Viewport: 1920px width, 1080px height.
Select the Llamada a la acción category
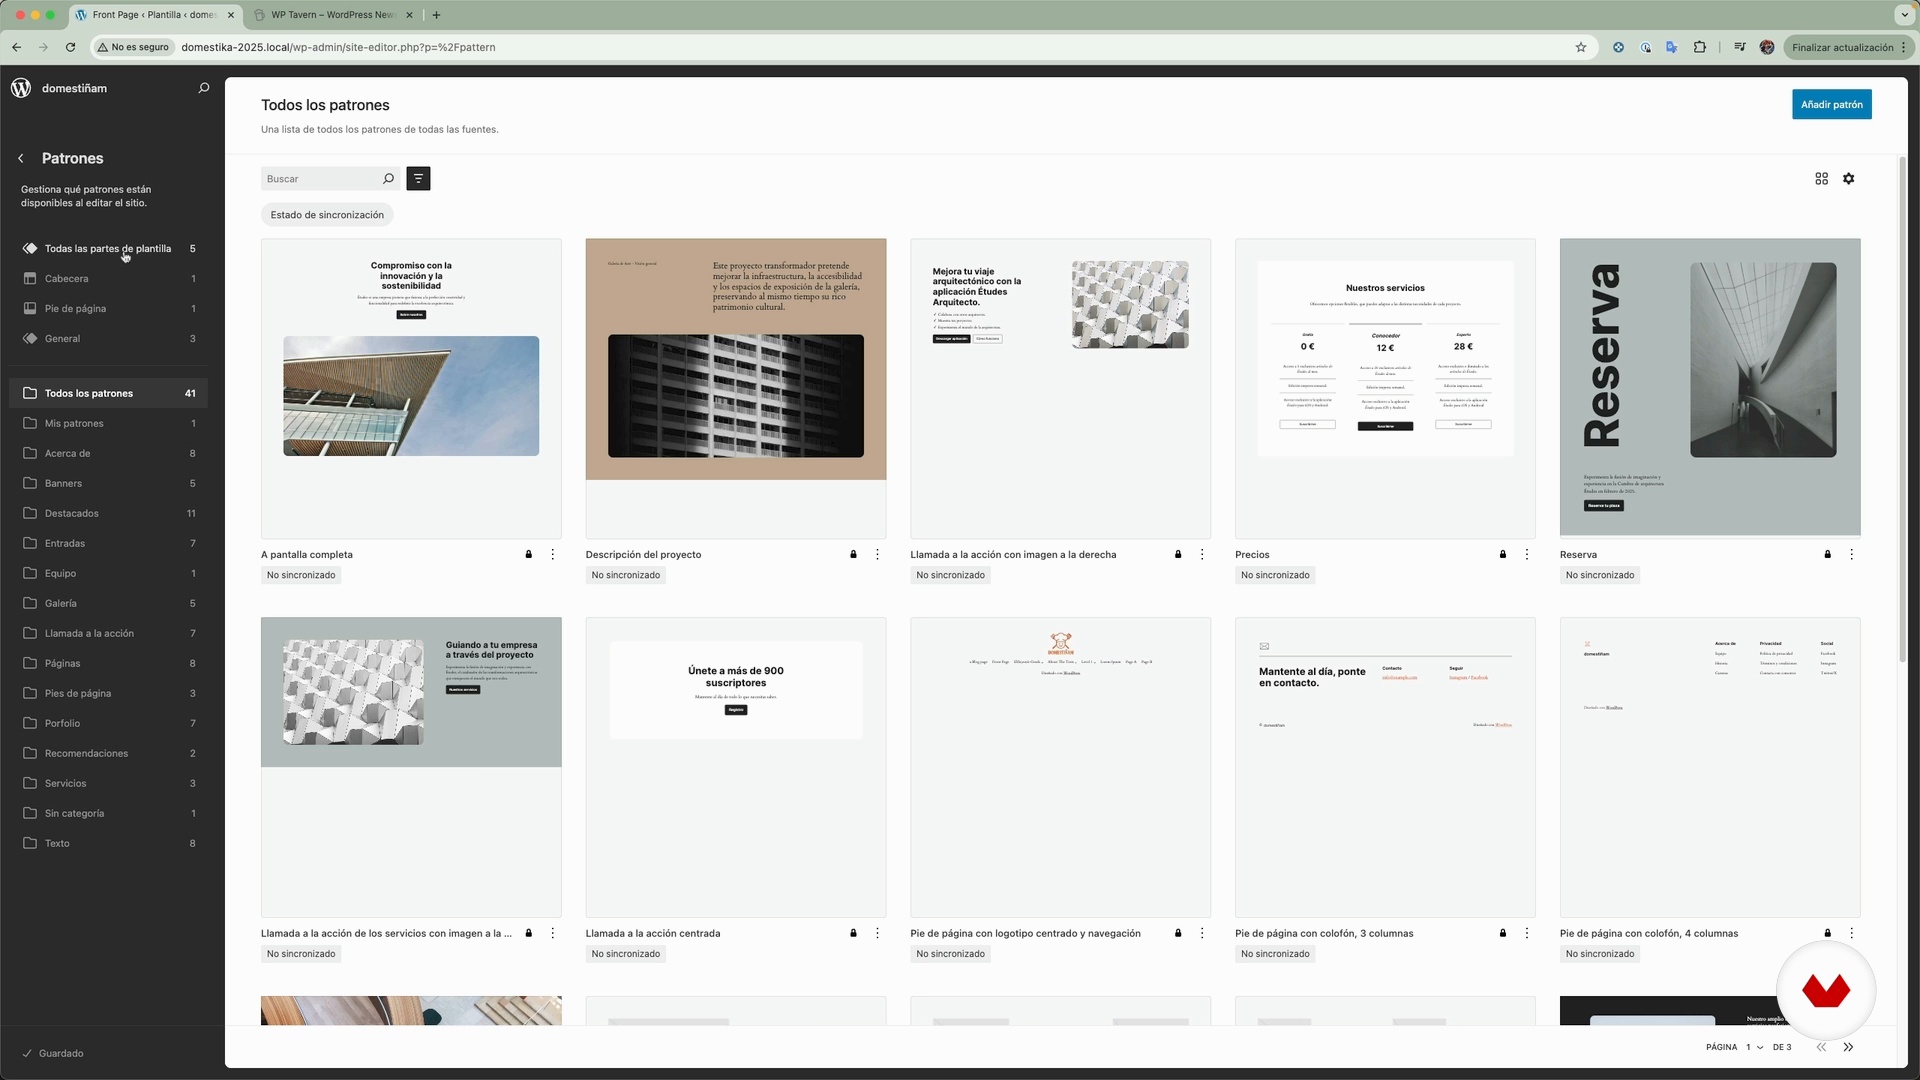click(x=89, y=634)
